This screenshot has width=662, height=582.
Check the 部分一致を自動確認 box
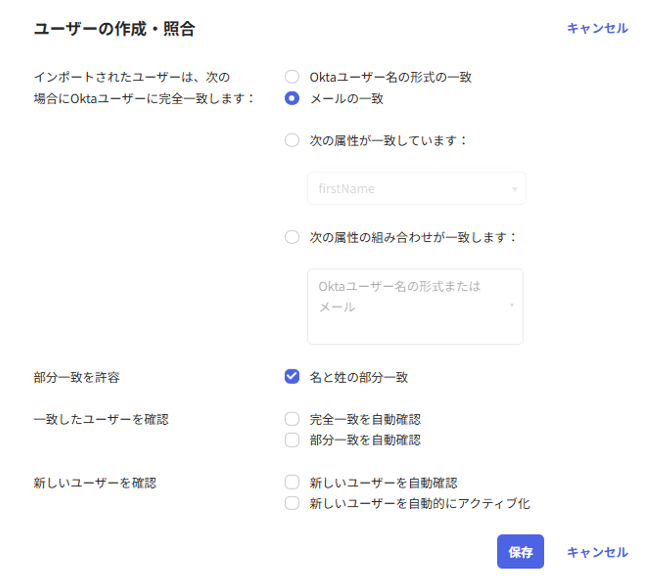click(292, 440)
